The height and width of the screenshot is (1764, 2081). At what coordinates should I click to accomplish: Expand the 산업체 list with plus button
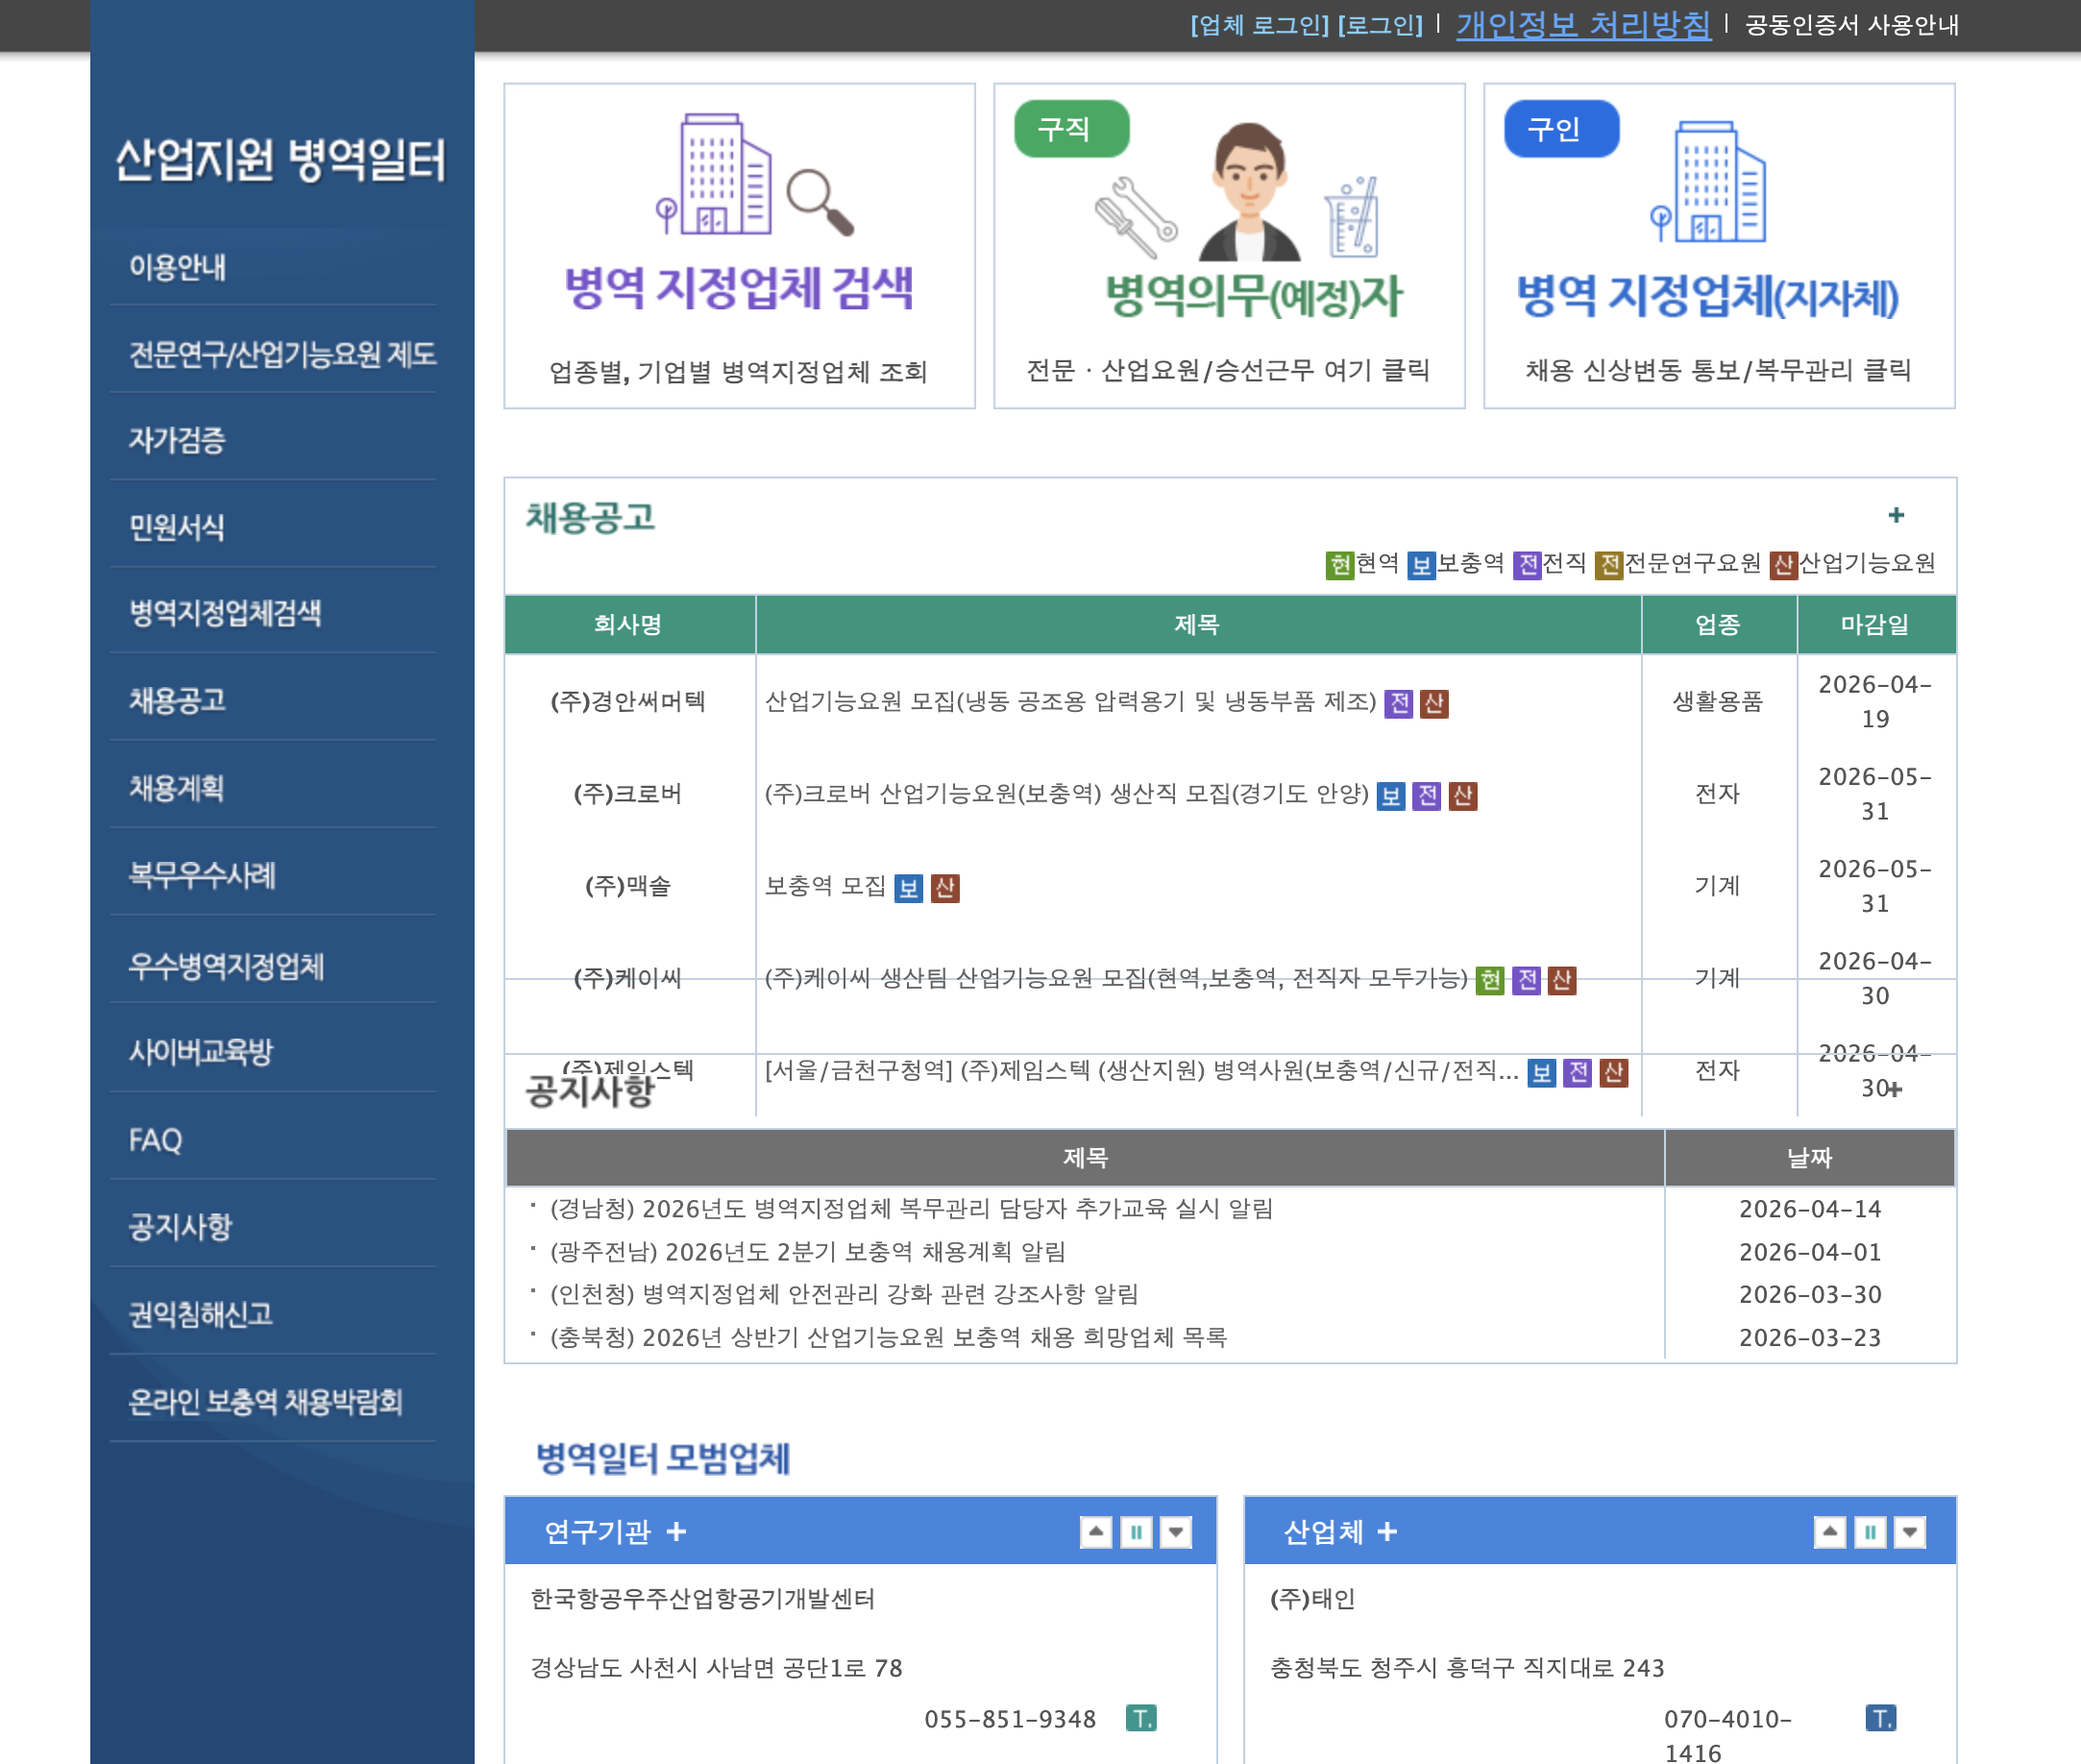(x=1388, y=1532)
